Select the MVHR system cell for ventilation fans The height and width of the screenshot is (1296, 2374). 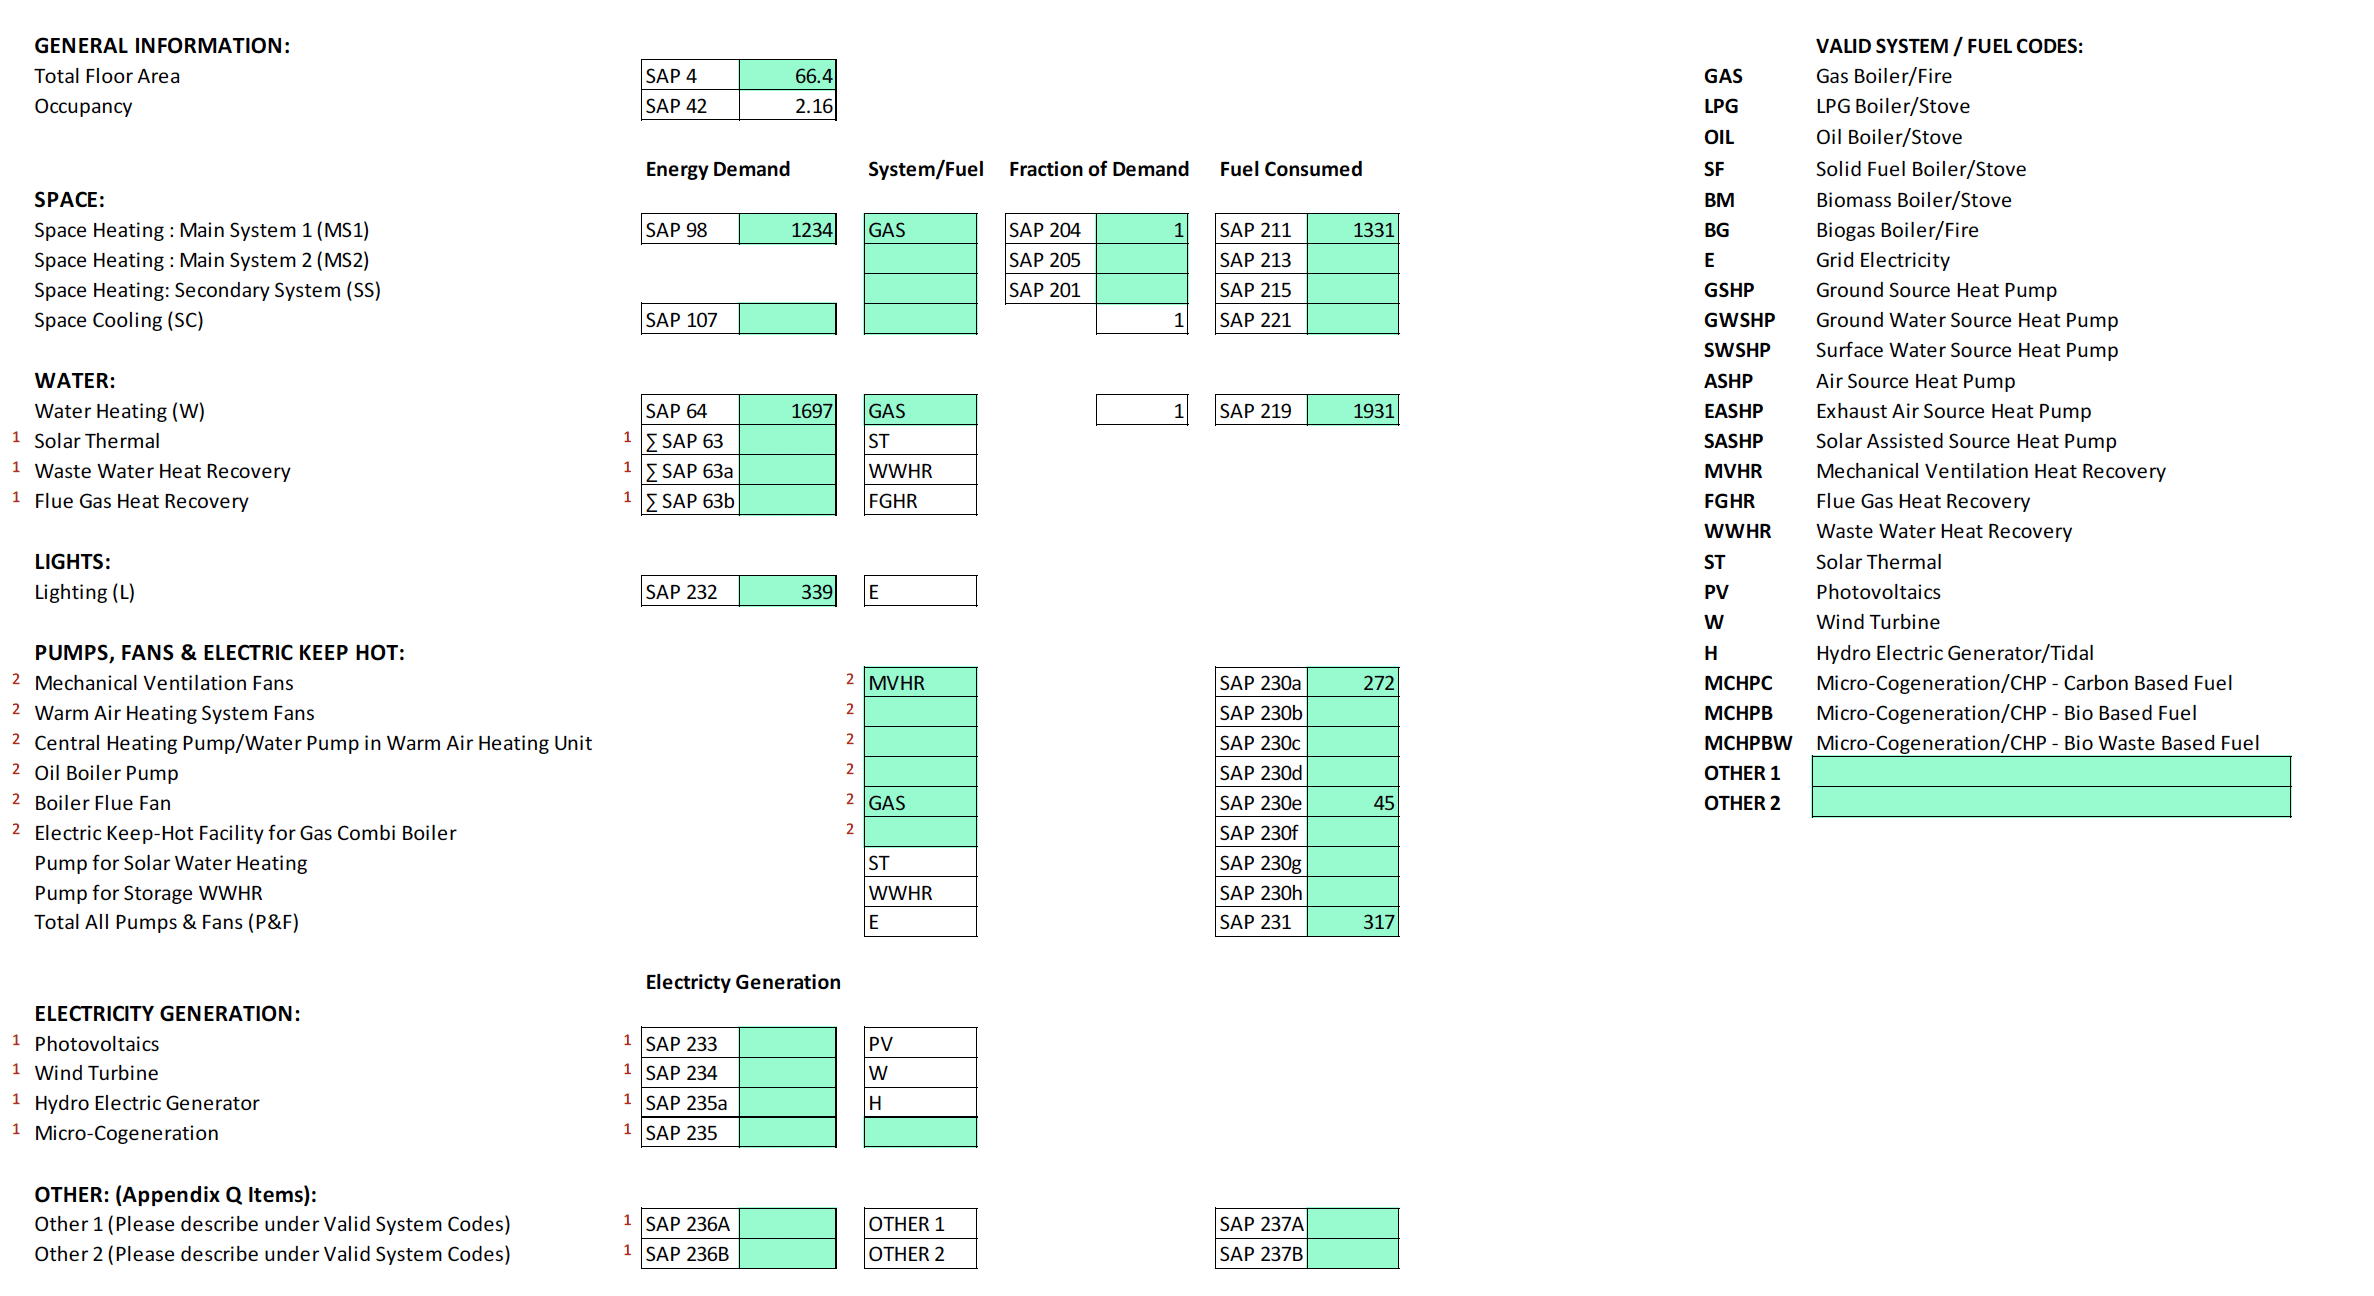tap(920, 683)
